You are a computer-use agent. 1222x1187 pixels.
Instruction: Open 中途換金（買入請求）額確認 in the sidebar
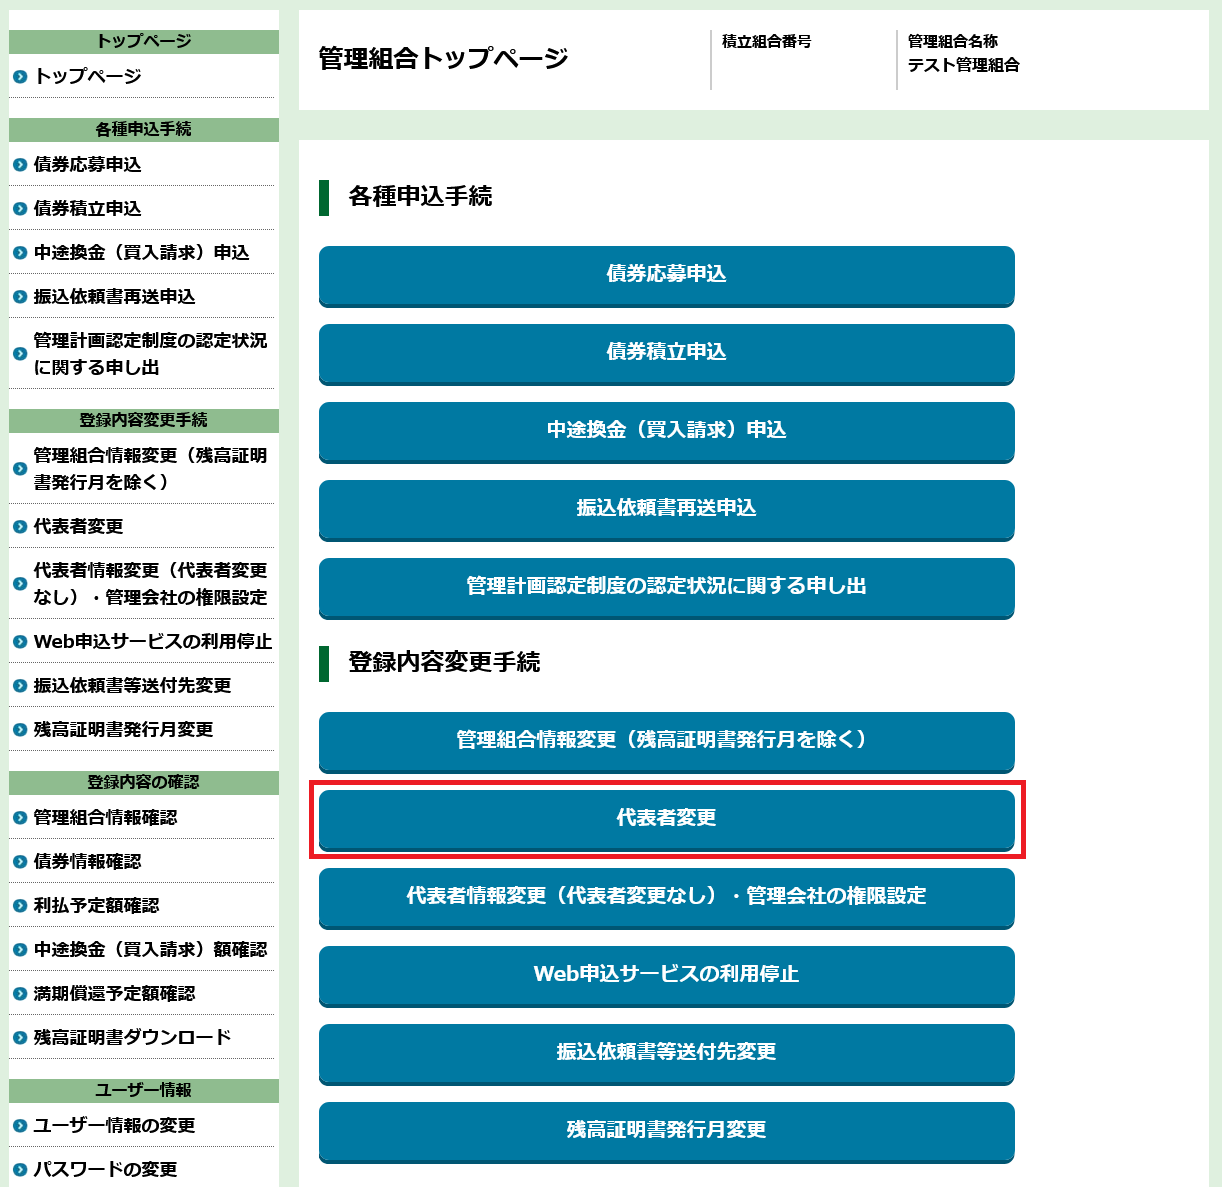pyautogui.click(x=150, y=949)
